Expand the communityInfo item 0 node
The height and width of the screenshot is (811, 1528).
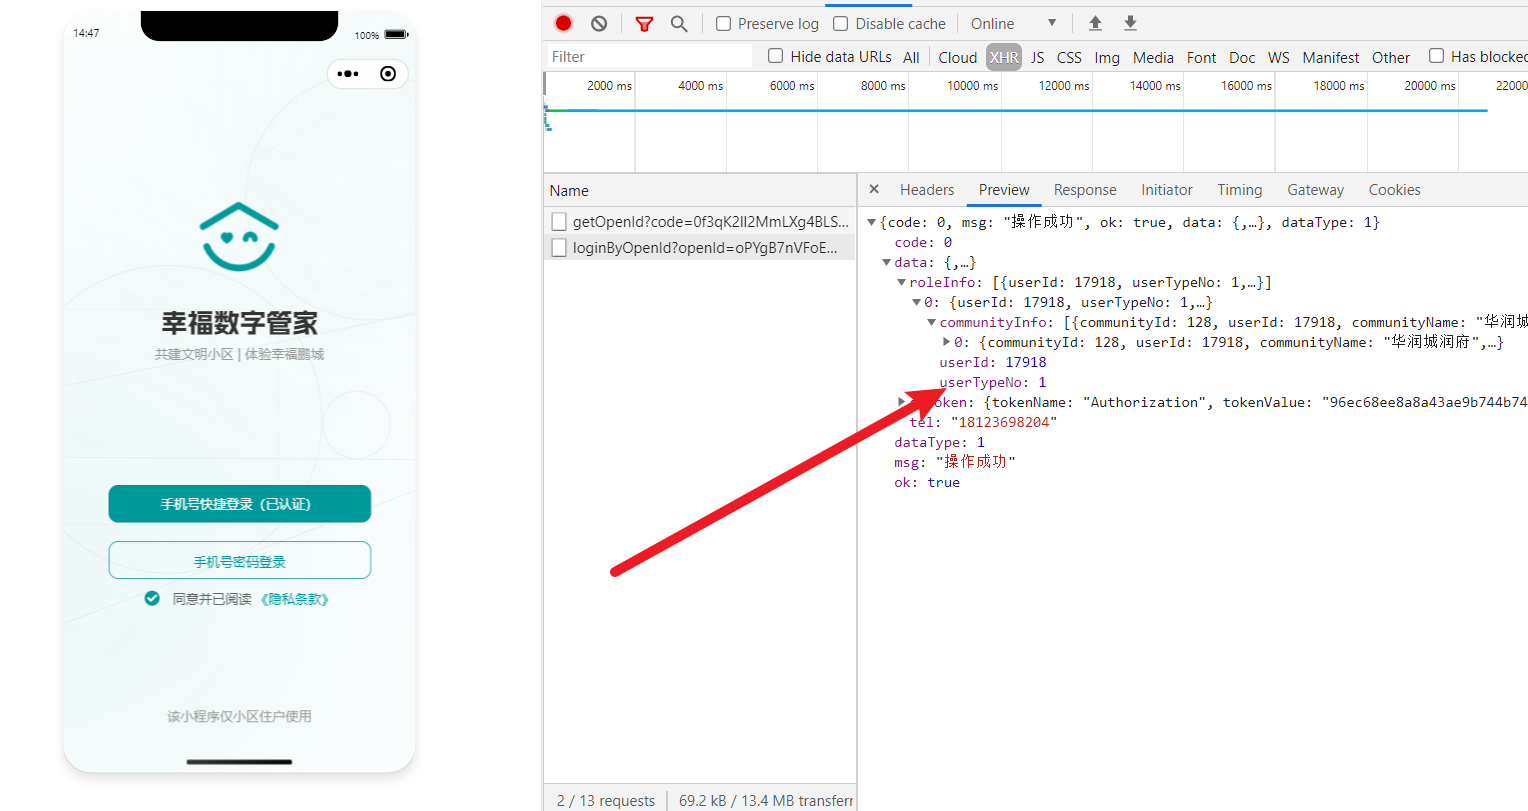point(947,342)
